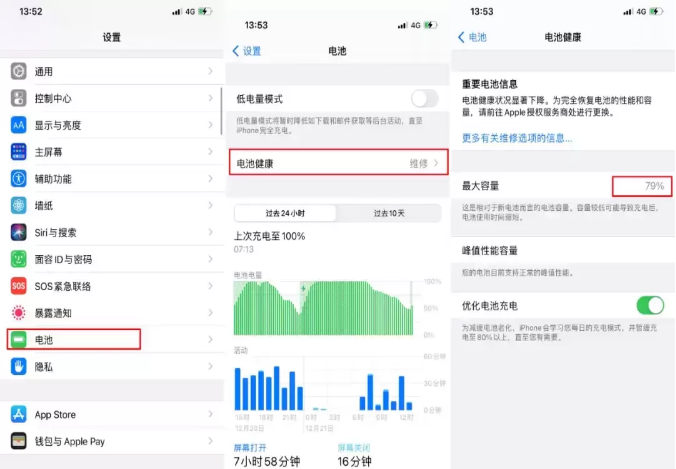Tap the 最大容量 label

(x=480, y=186)
